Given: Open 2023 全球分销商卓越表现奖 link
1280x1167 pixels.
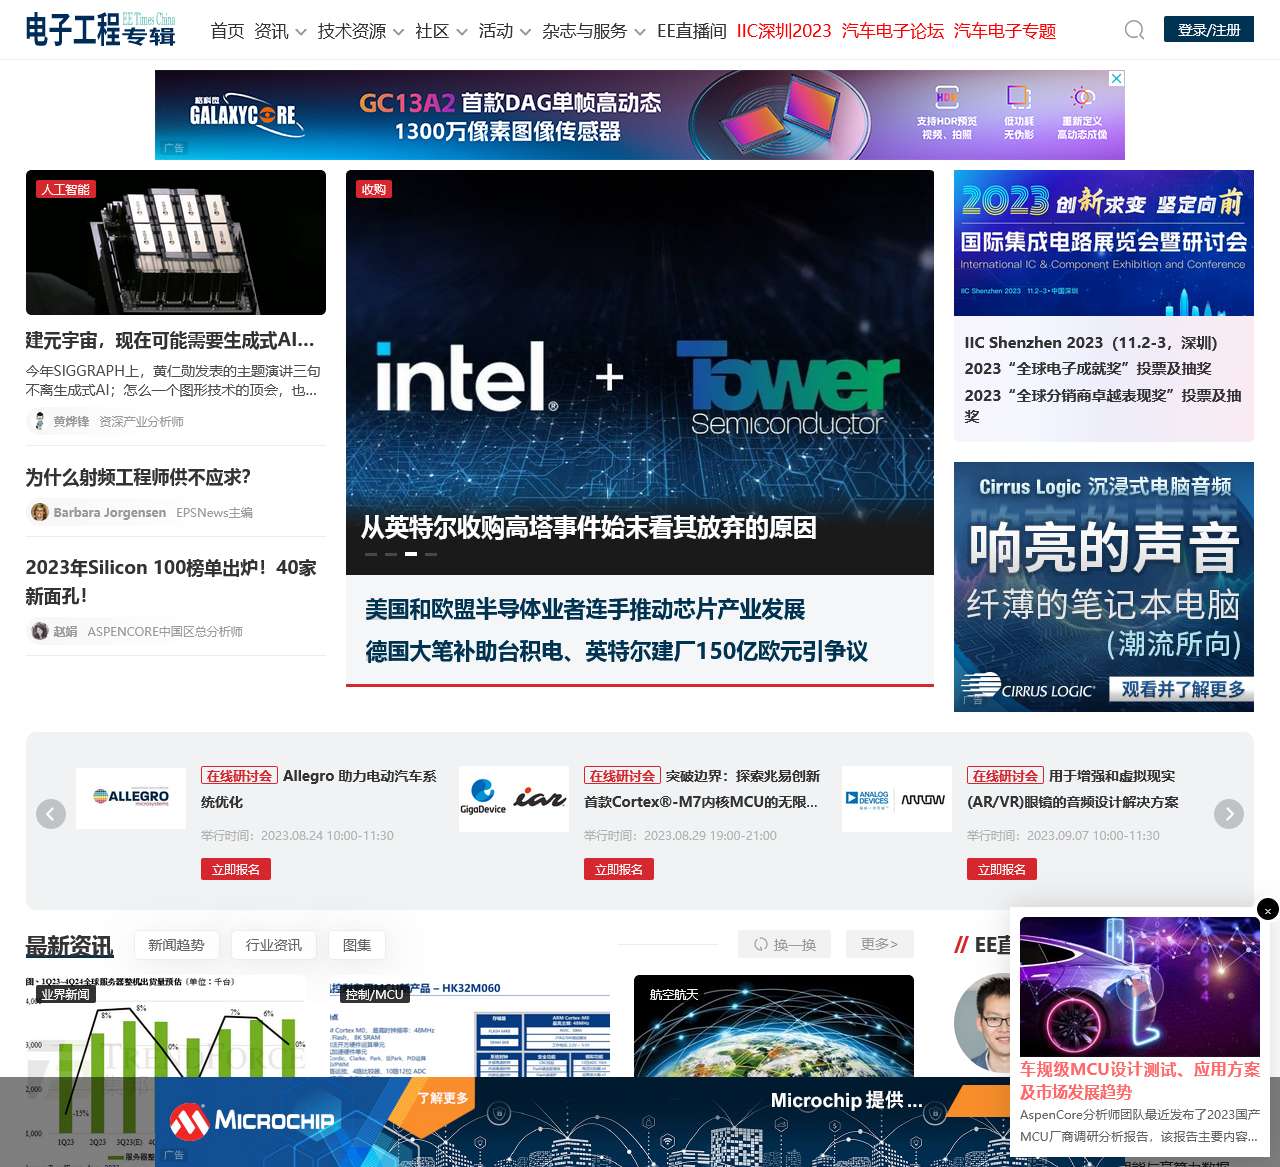Looking at the screenshot, I should [1103, 405].
